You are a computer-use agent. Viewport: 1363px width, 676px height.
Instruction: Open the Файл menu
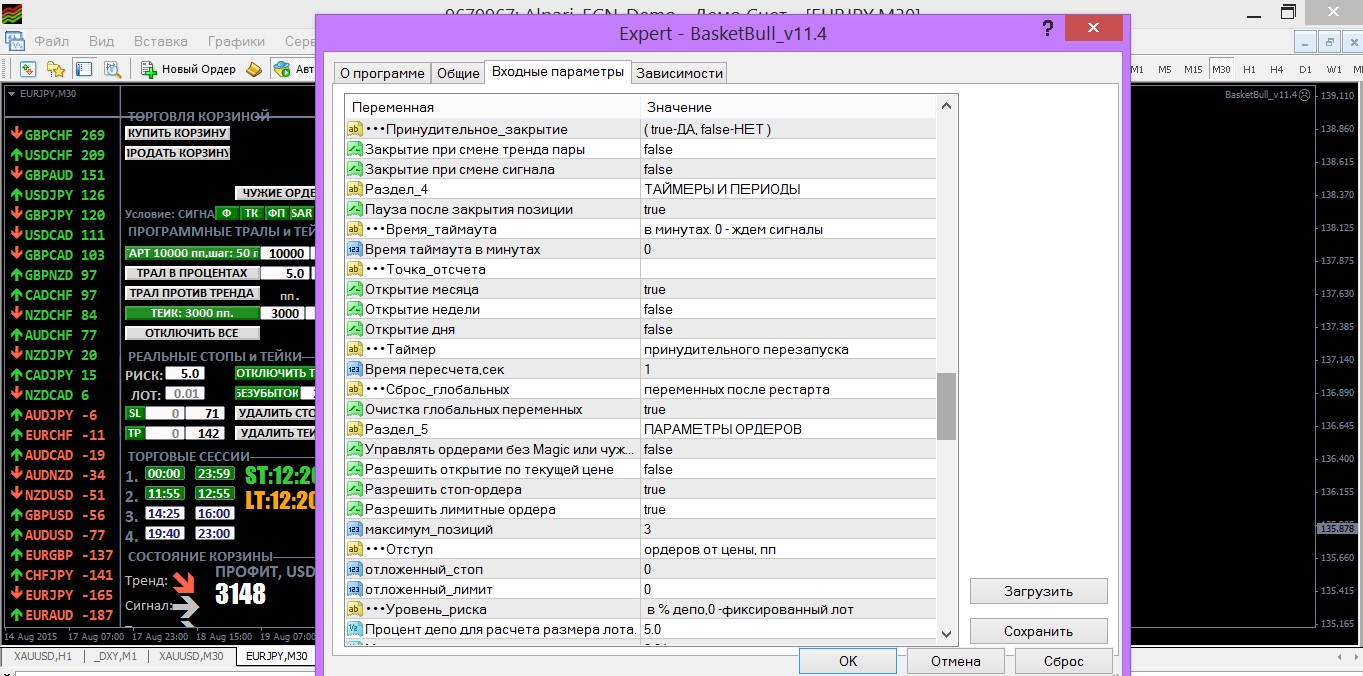pyautogui.click(x=51, y=42)
